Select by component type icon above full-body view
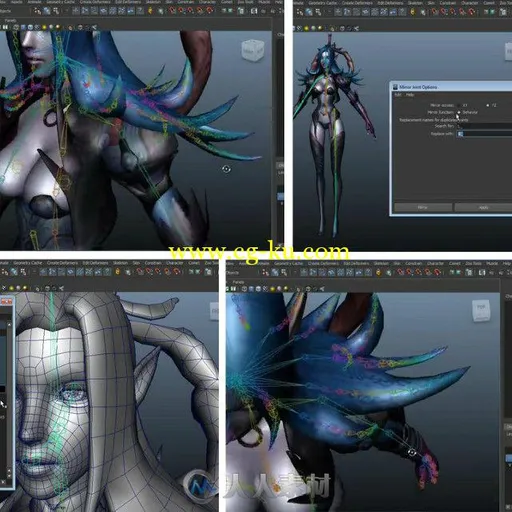Viewport: 512px width, 512px height. [x=318, y=12]
